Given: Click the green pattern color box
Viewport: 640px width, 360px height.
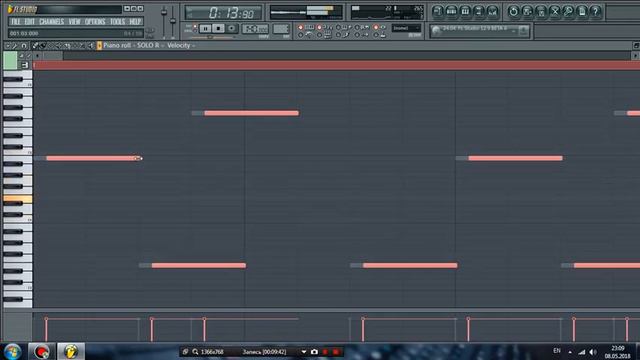Looking at the screenshot, I should (10, 60).
